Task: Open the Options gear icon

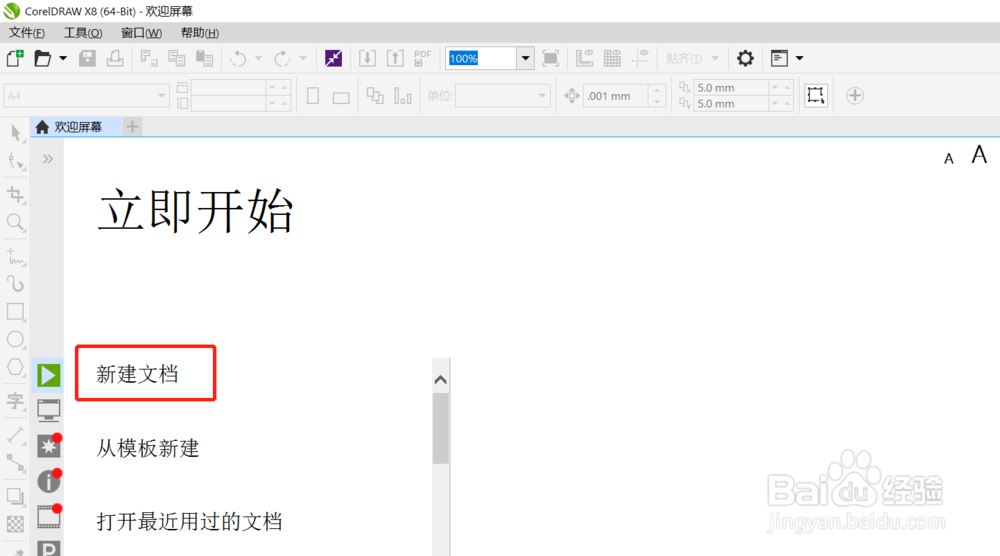Action: click(745, 59)
